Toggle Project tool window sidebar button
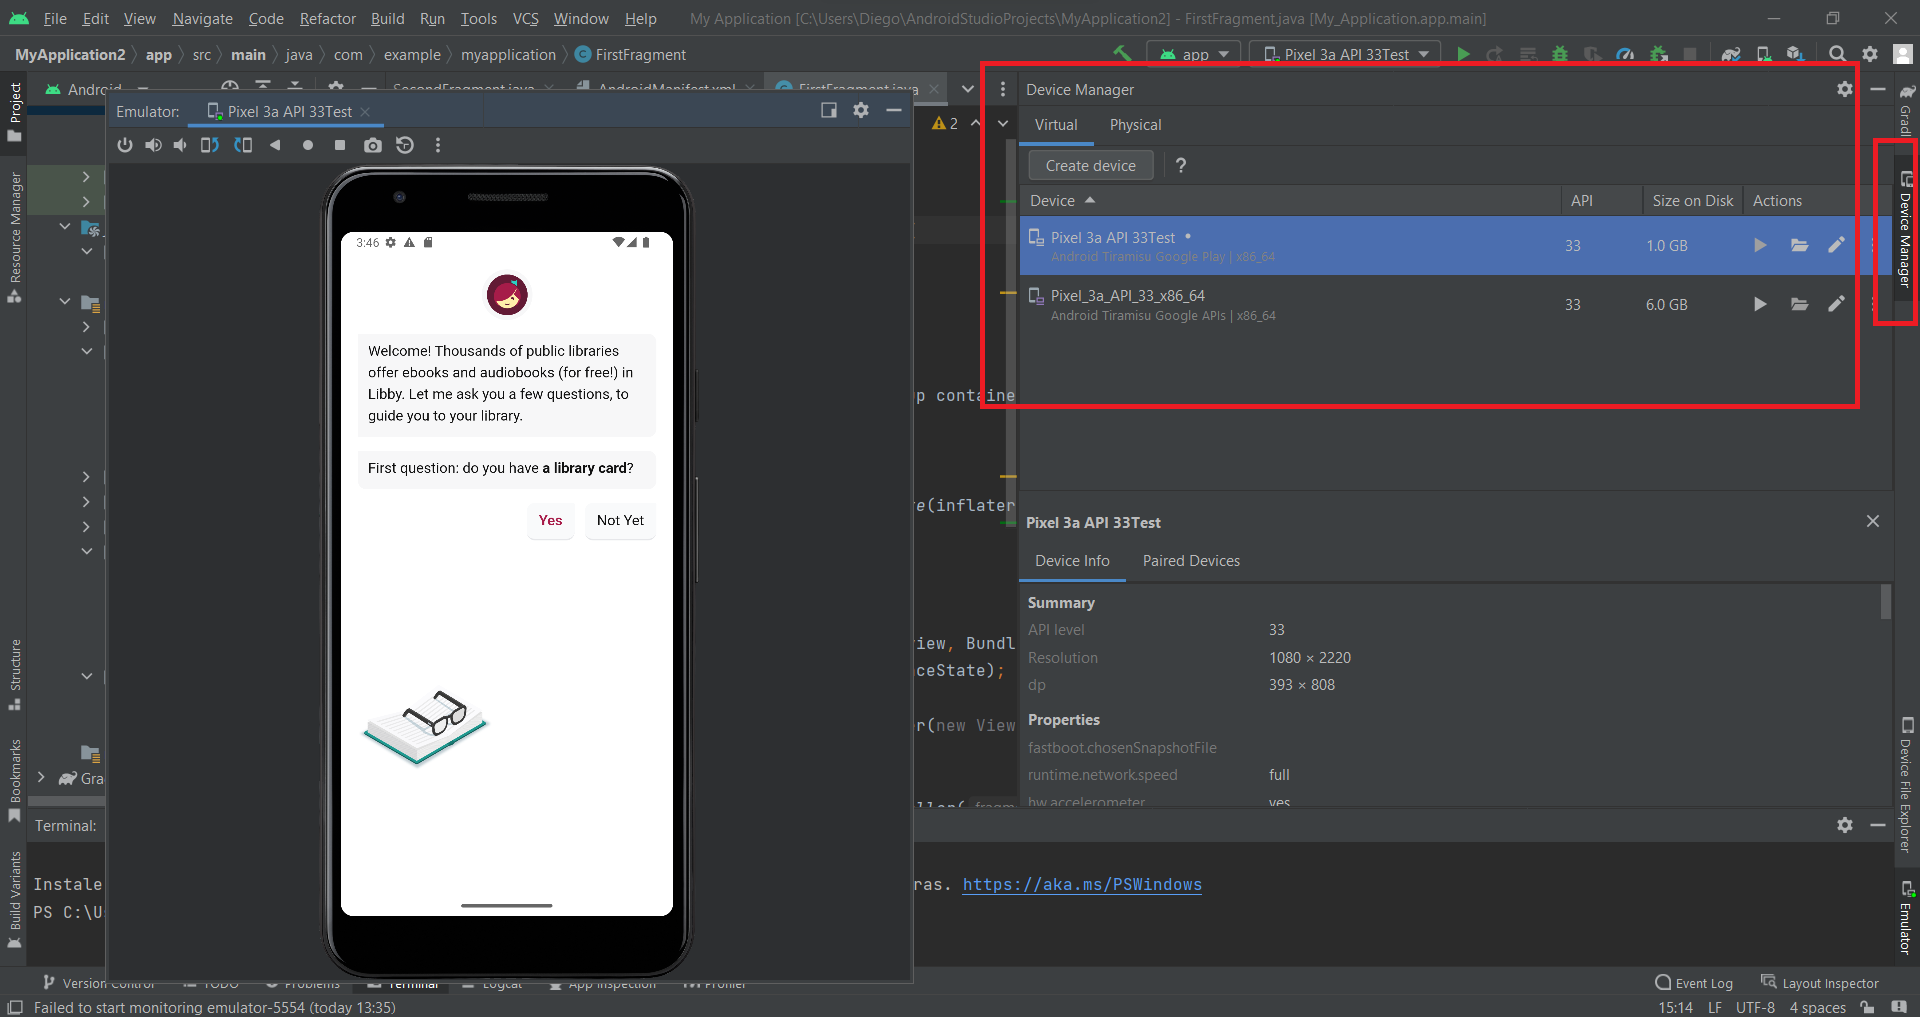 pyautogui.click(x=14, y=112)
